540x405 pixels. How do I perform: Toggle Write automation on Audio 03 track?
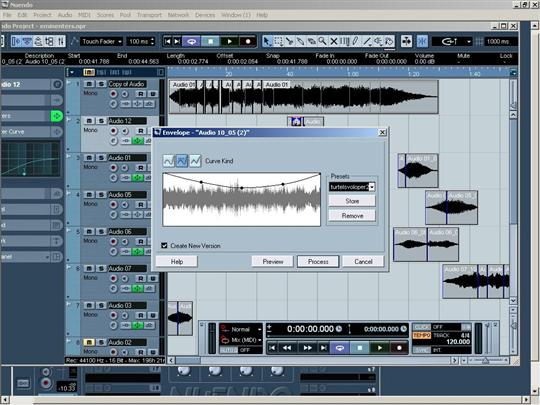[x=153, y=315]
